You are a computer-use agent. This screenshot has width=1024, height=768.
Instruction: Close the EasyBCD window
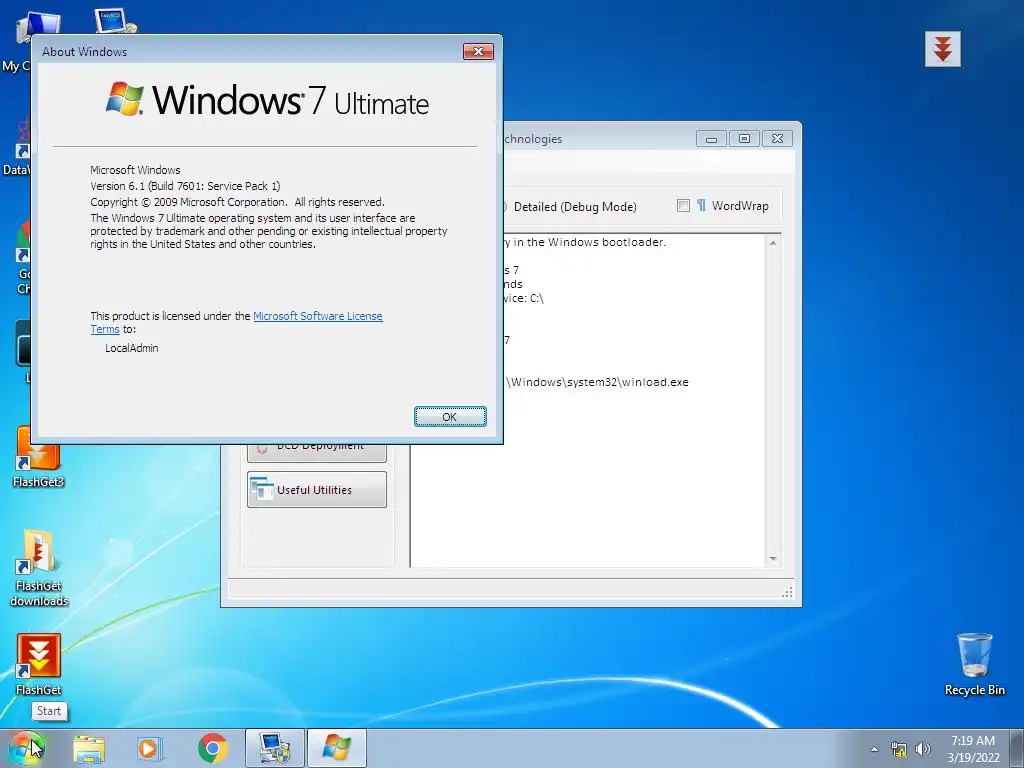tap(777, 138)
